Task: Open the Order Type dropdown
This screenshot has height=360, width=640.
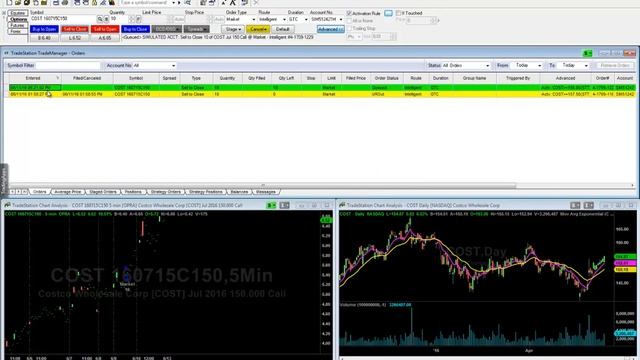Action: point(253,19)
